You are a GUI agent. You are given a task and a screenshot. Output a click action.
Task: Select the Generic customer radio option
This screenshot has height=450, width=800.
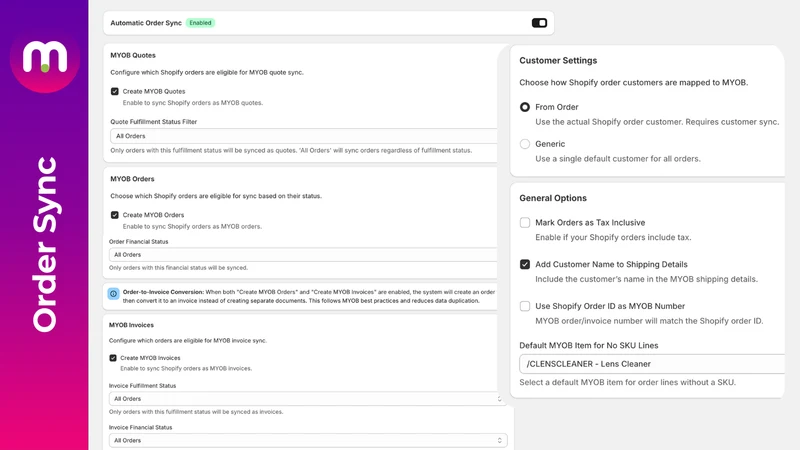pos(524,144)
